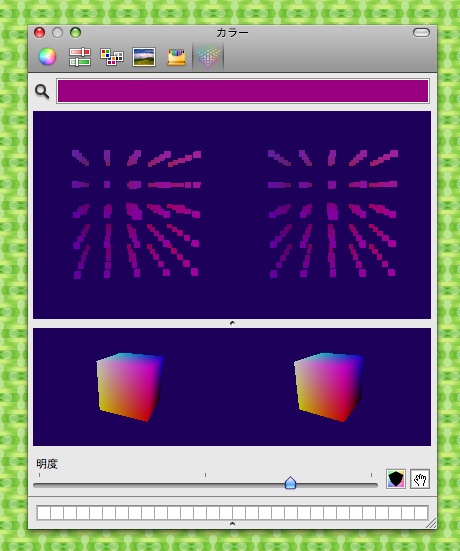Select the crayons picker
The width and height of the screenshot is (460, 551).
(176, 57)
